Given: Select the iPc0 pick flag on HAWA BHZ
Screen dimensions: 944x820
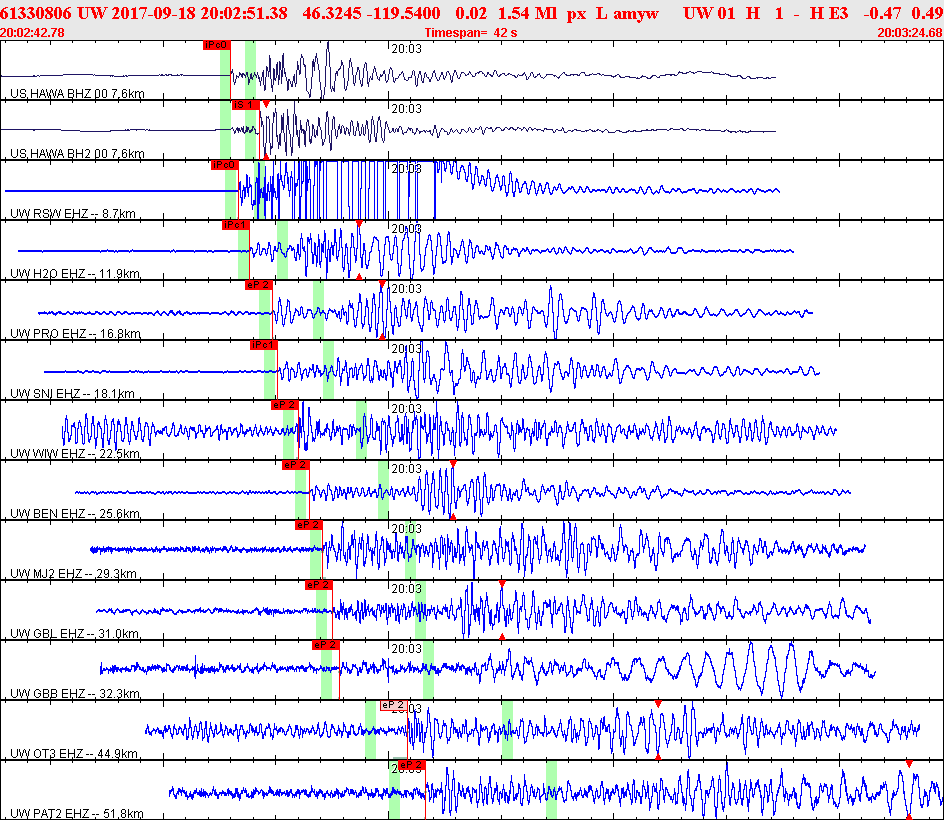Looking at the screenshot, I should point(216,45).
